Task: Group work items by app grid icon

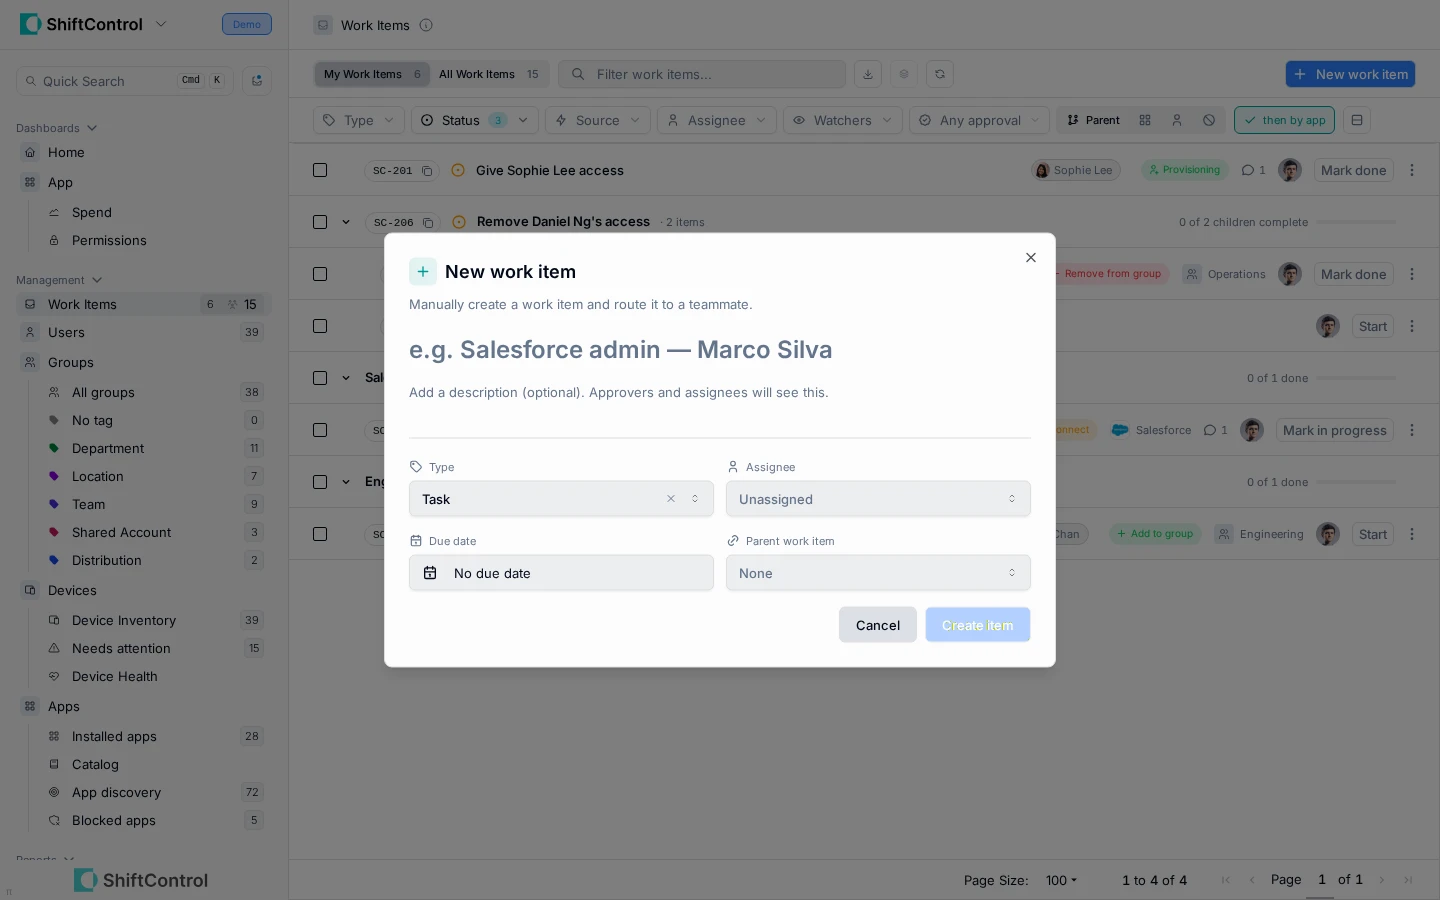Action: (1145, 120)
